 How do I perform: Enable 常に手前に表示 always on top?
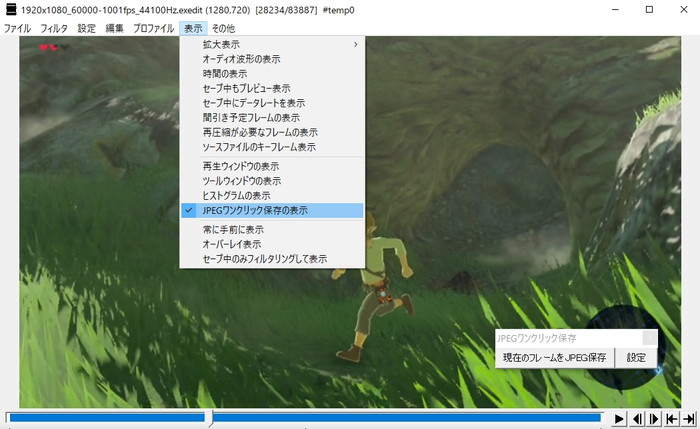pos(272,229)
